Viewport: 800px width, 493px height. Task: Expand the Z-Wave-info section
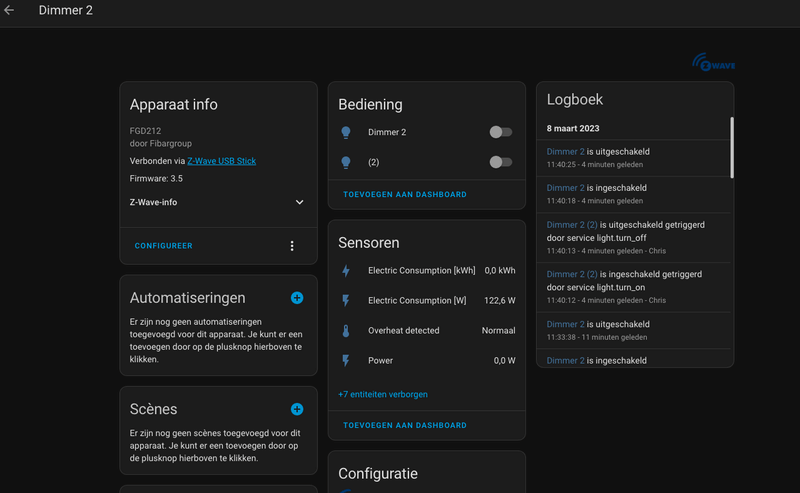[299, 202]
